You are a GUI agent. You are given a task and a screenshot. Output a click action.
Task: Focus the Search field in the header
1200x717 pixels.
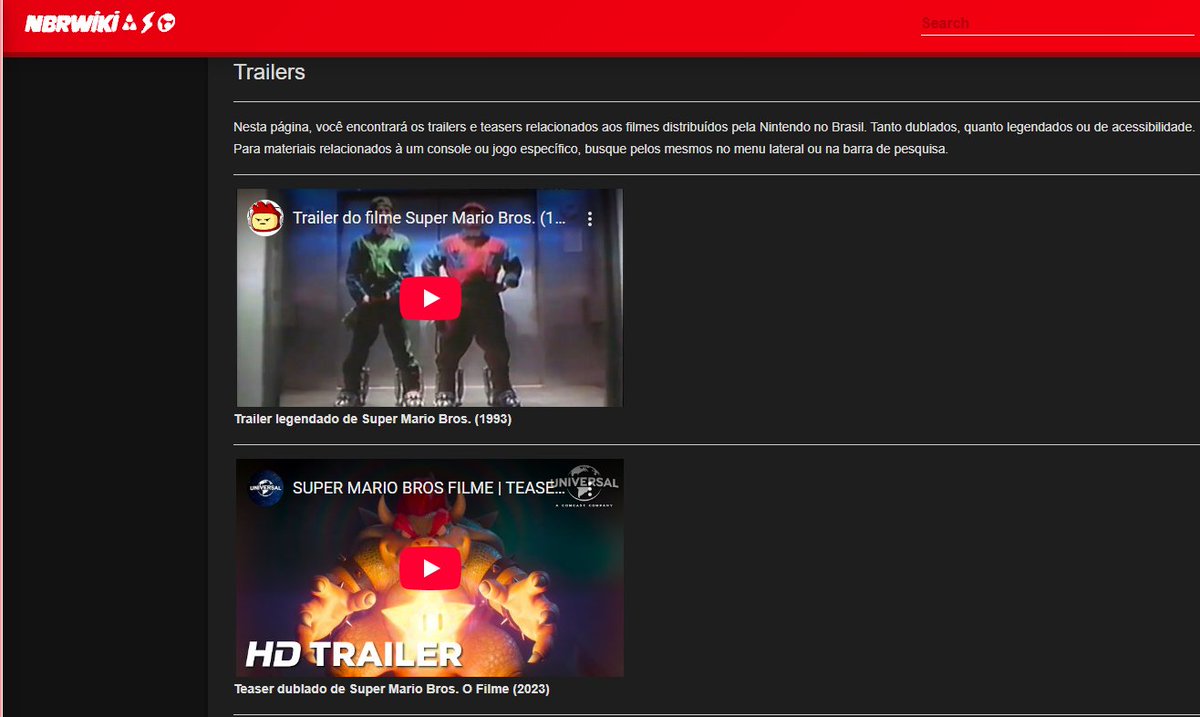click(1057, 23)
